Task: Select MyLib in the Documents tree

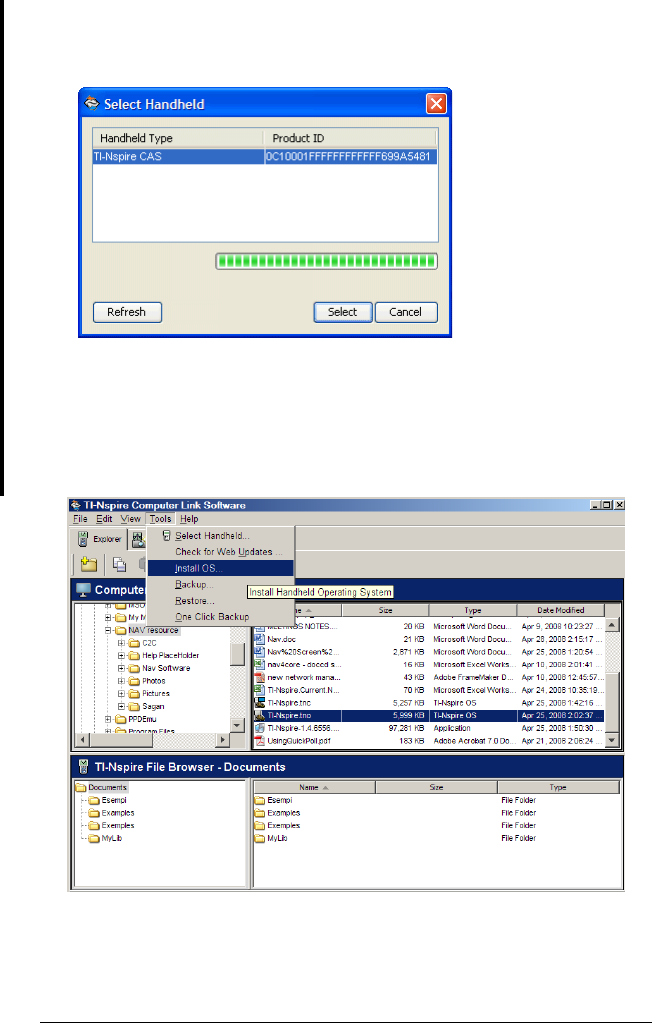Action: pos(112,838)
